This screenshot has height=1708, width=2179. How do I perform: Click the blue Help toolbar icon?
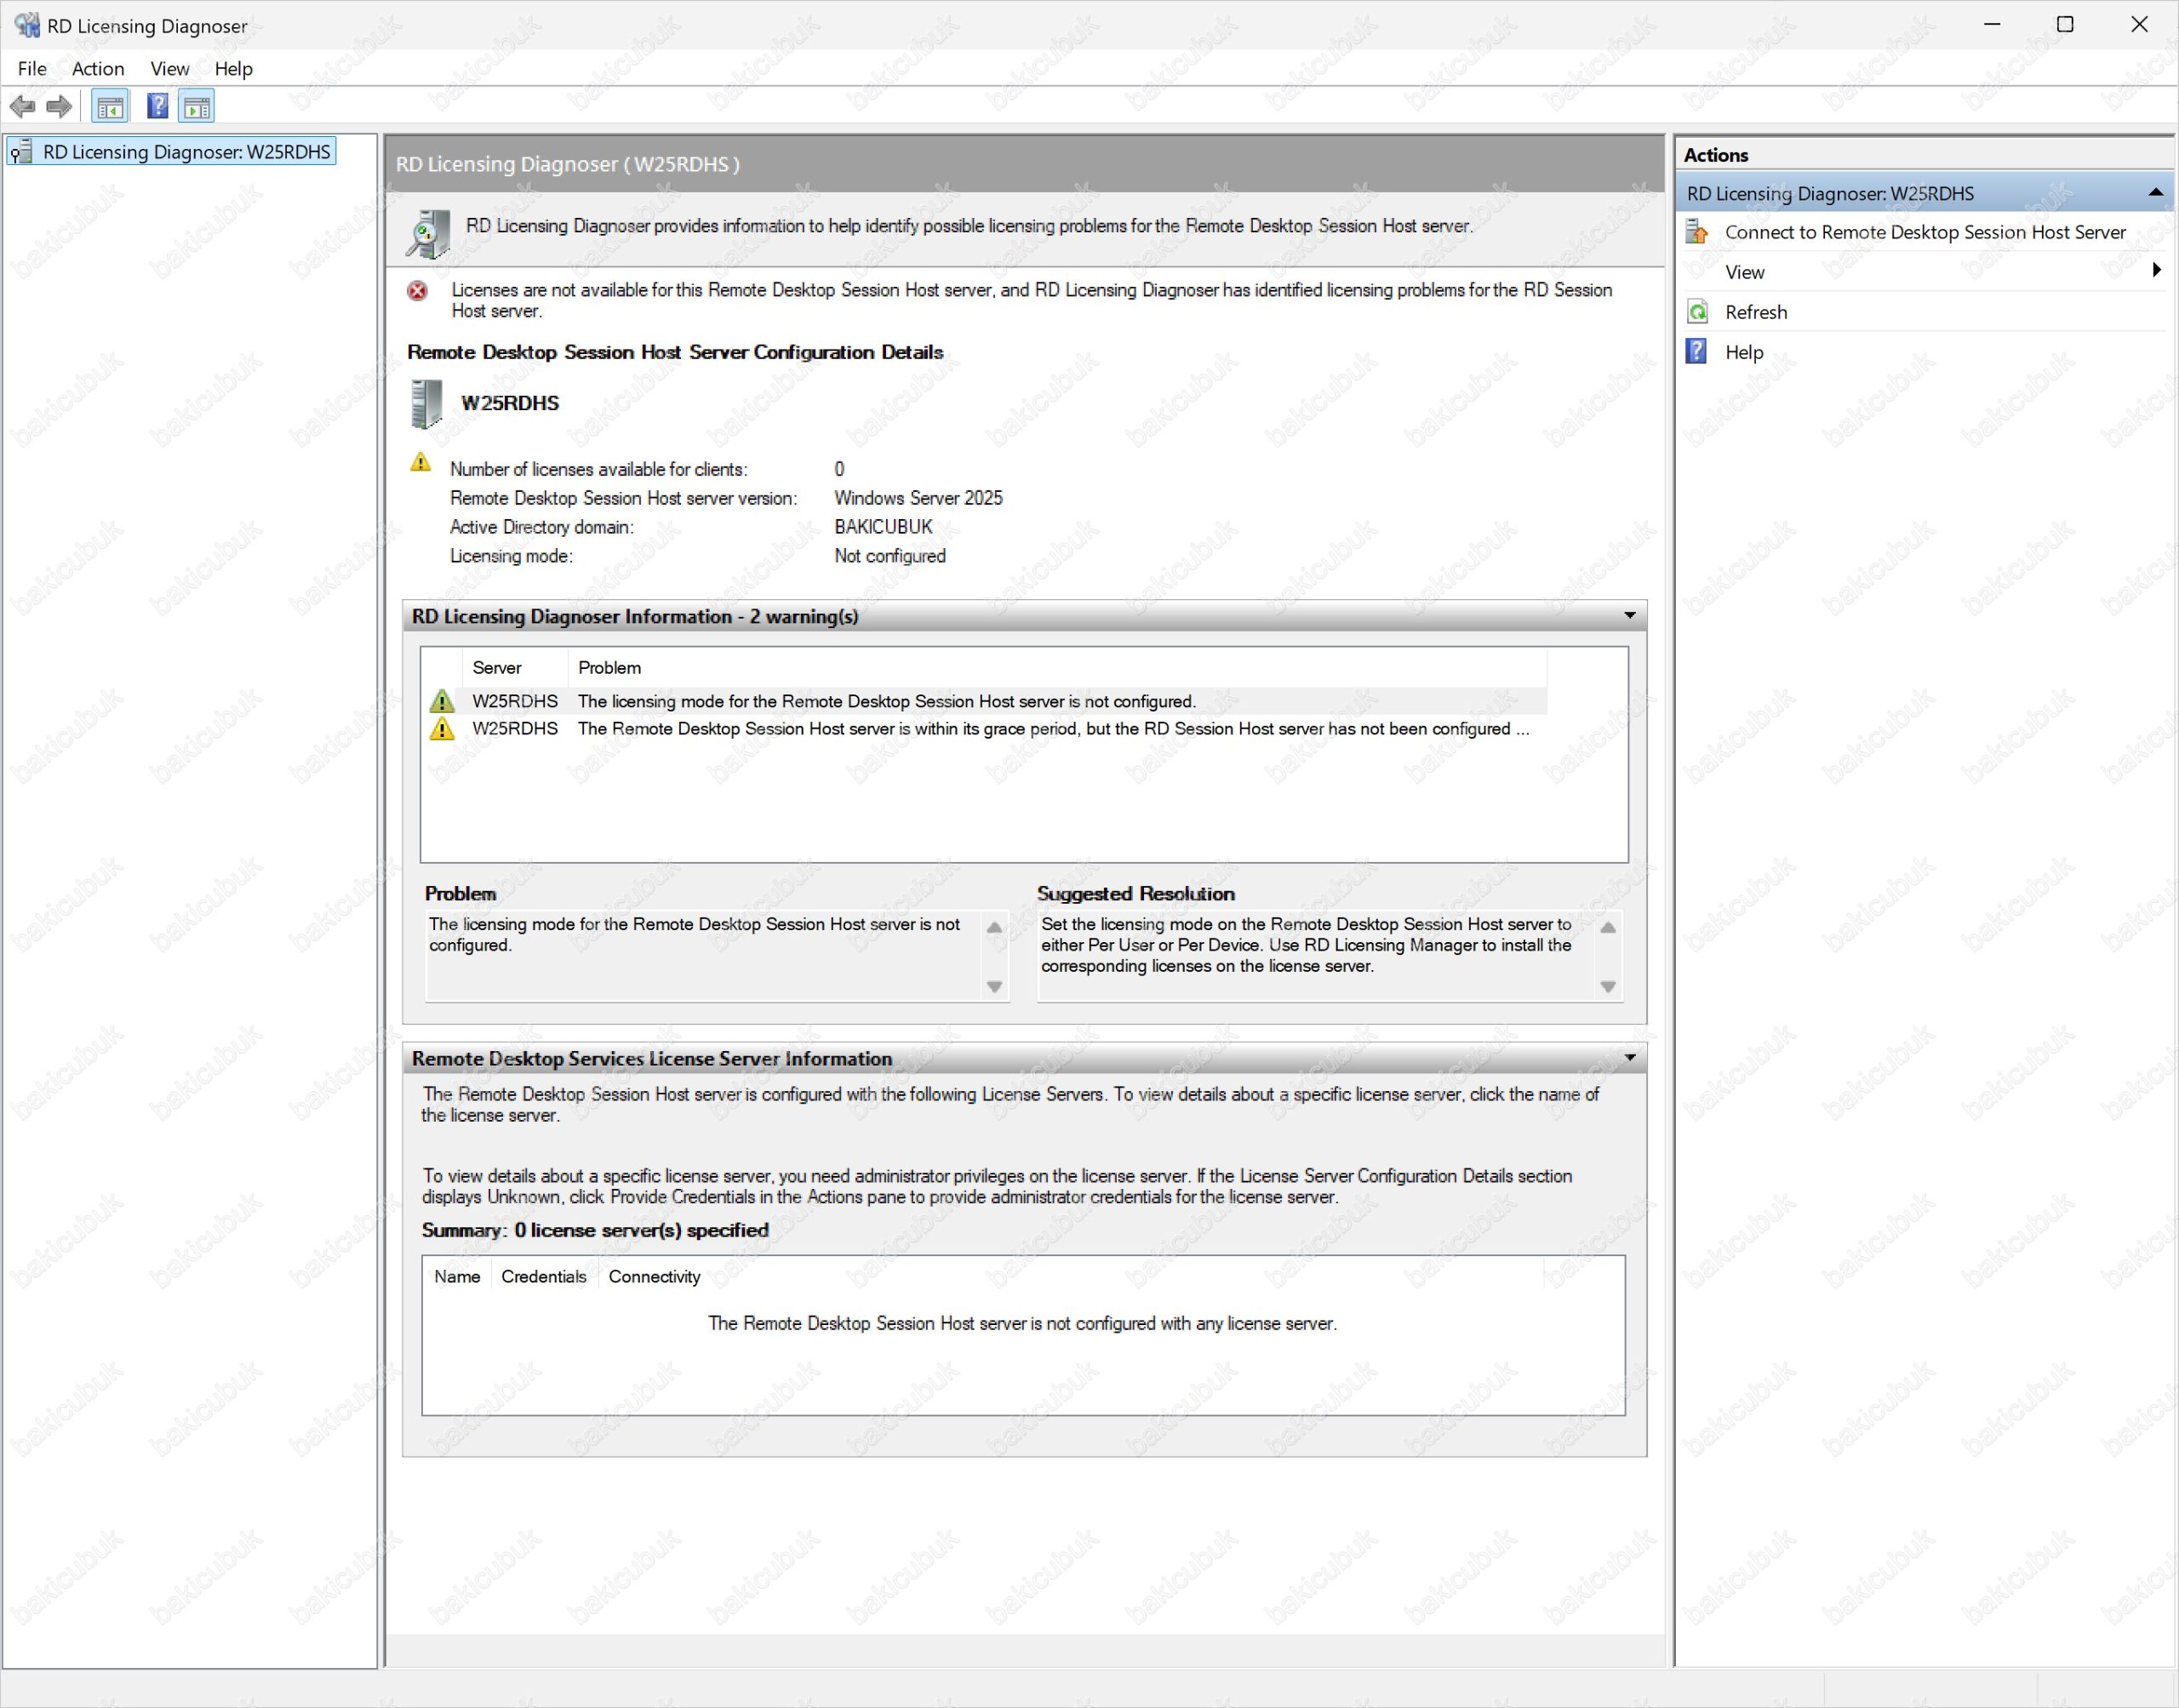coord(157,106)
